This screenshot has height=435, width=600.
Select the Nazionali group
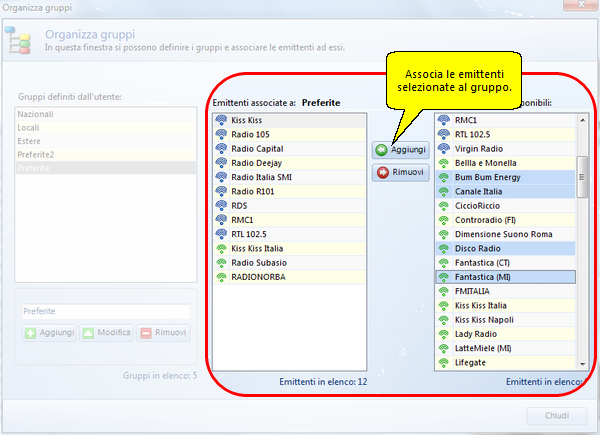(106, 114)
